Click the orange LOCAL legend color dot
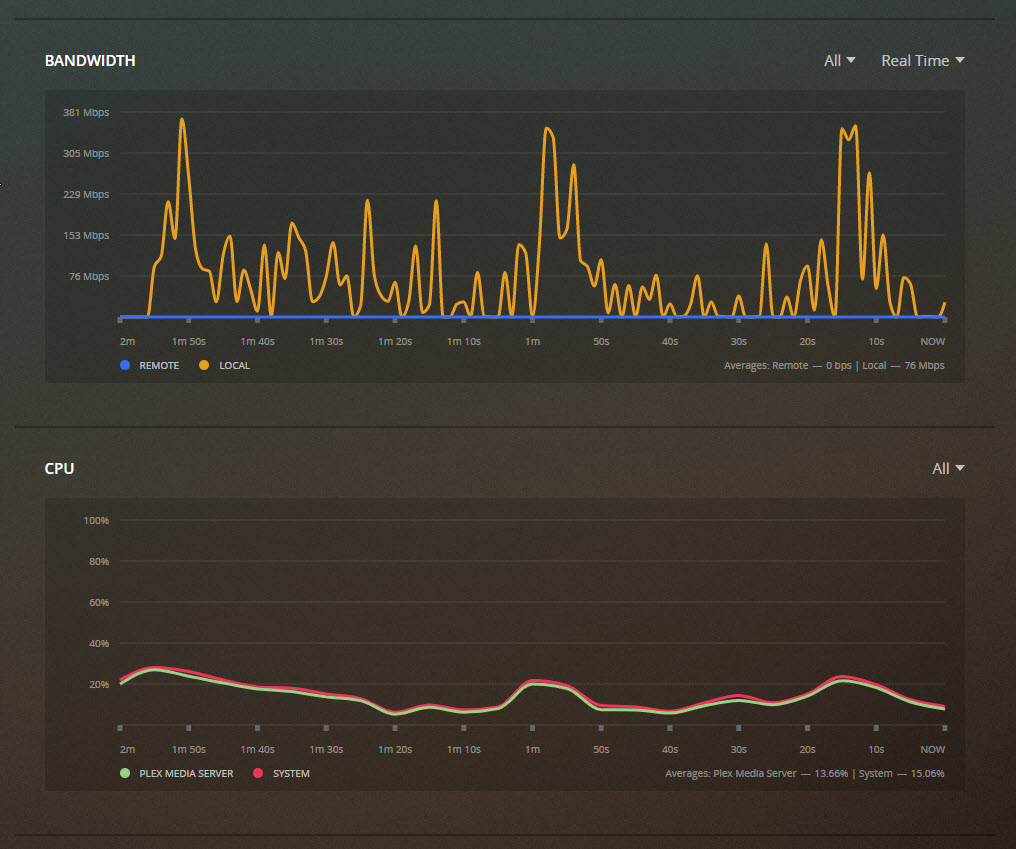Viewport: 1016px width, 849px height. point(205,366)
